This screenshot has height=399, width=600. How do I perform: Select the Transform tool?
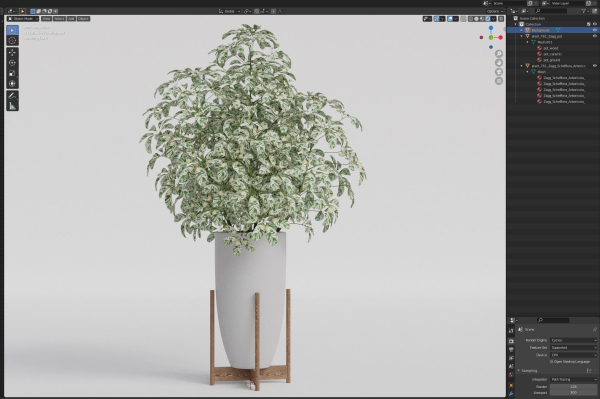coord(12,83)
